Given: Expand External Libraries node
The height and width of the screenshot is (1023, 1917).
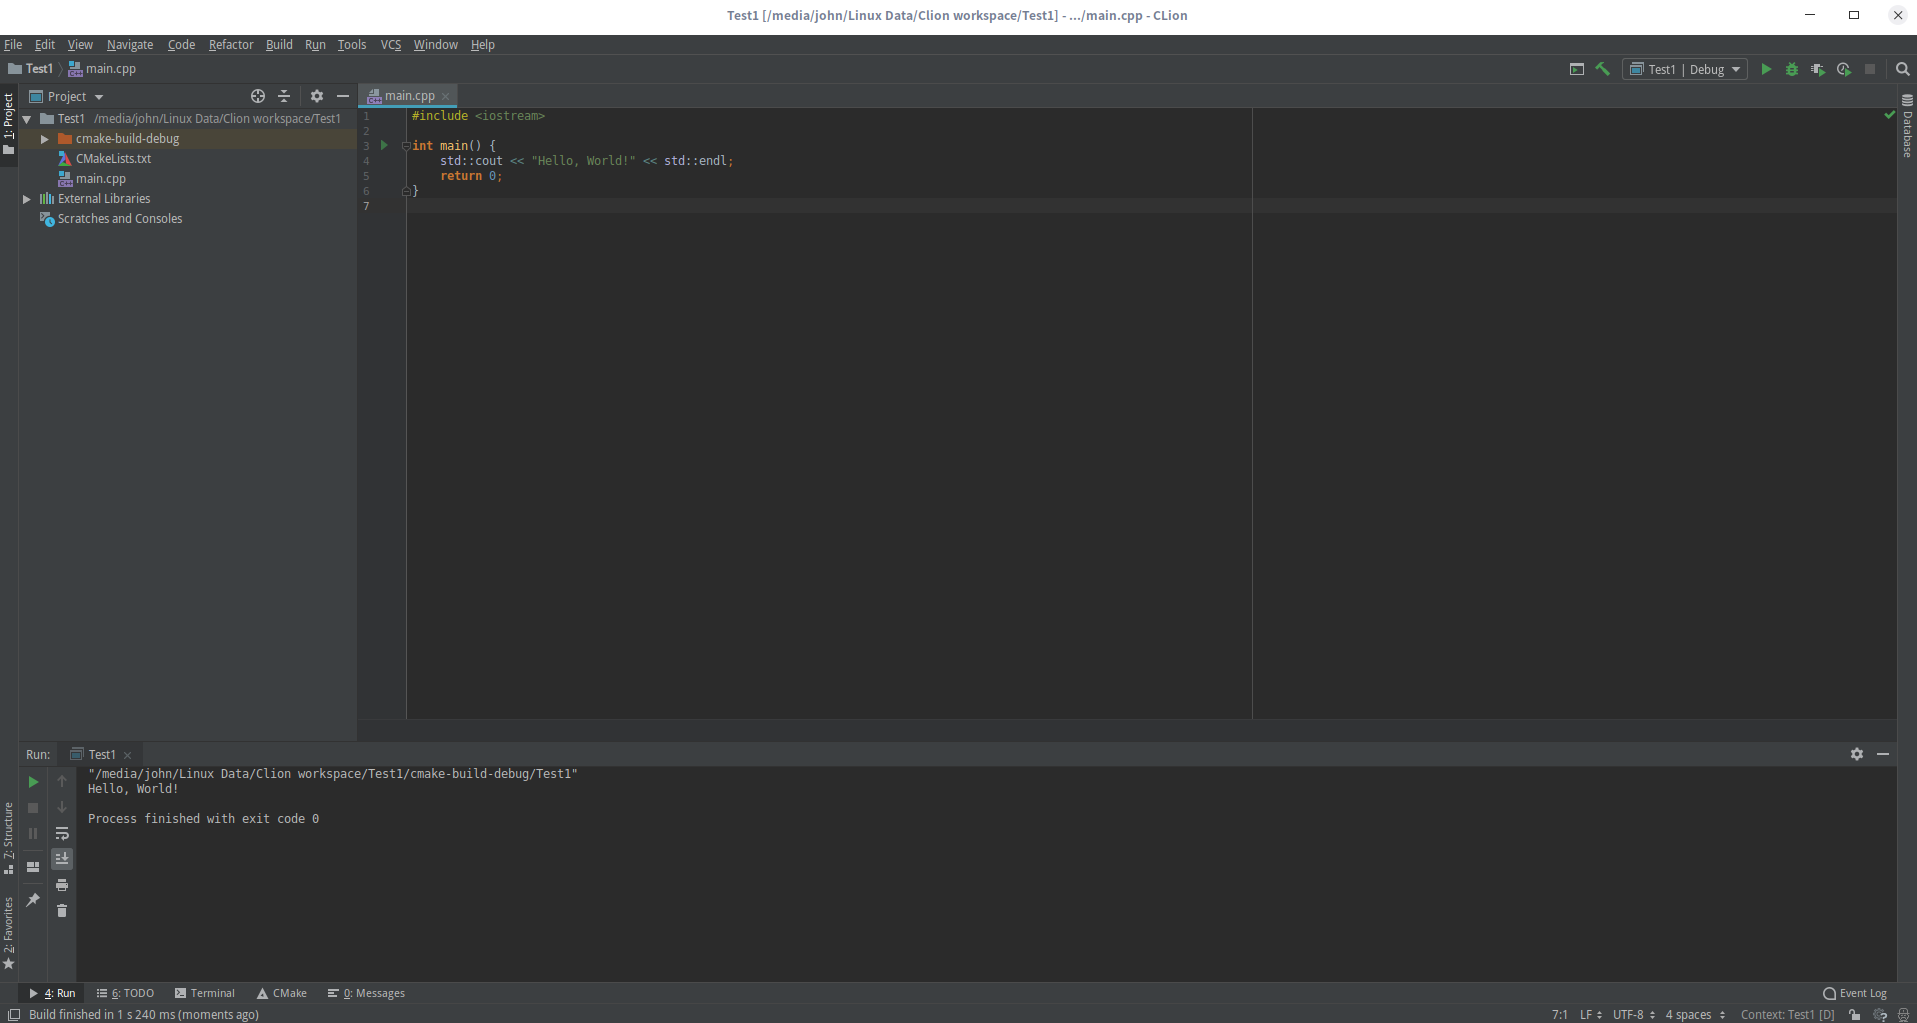Looking at the screenshot, I should tap(27, 199).
